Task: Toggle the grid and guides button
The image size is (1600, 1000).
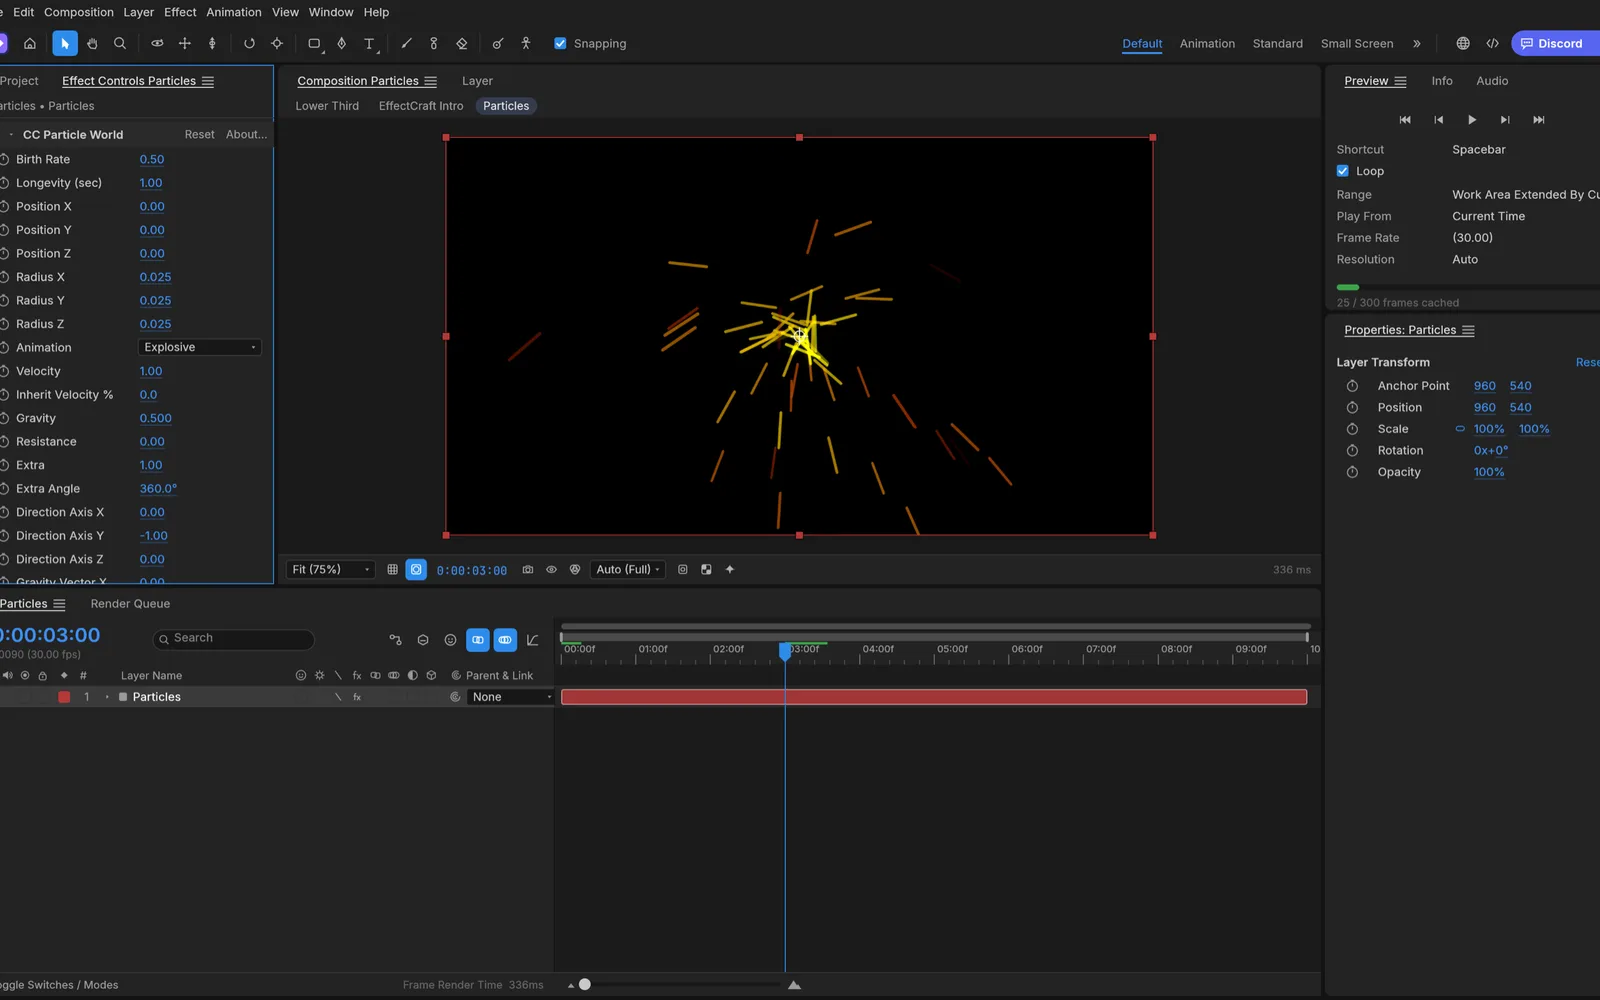Action: (x=392, y=570)
